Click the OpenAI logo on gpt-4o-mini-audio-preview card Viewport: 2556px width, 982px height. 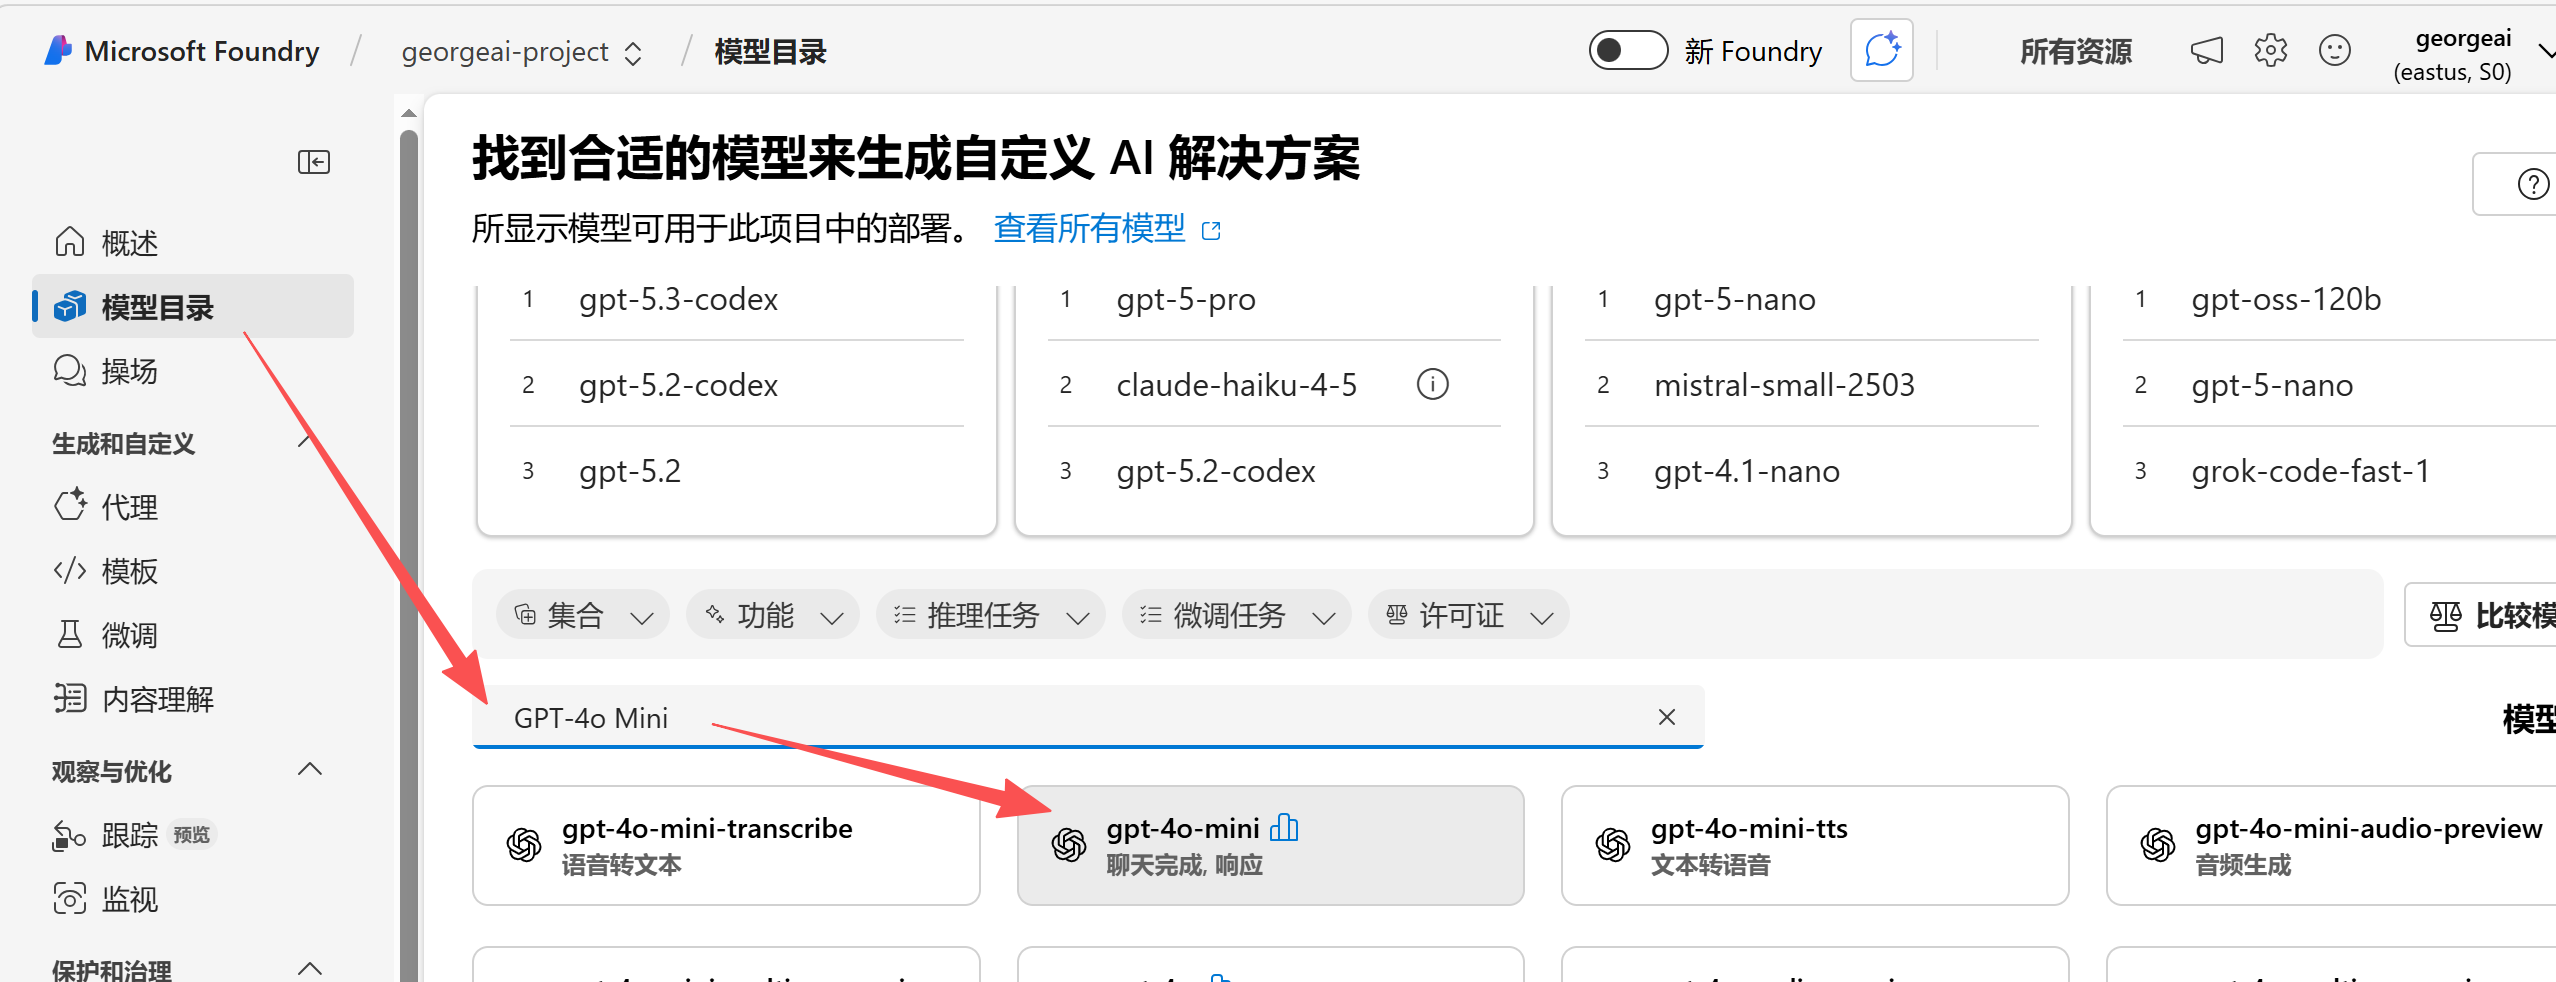pos(2158,845)
